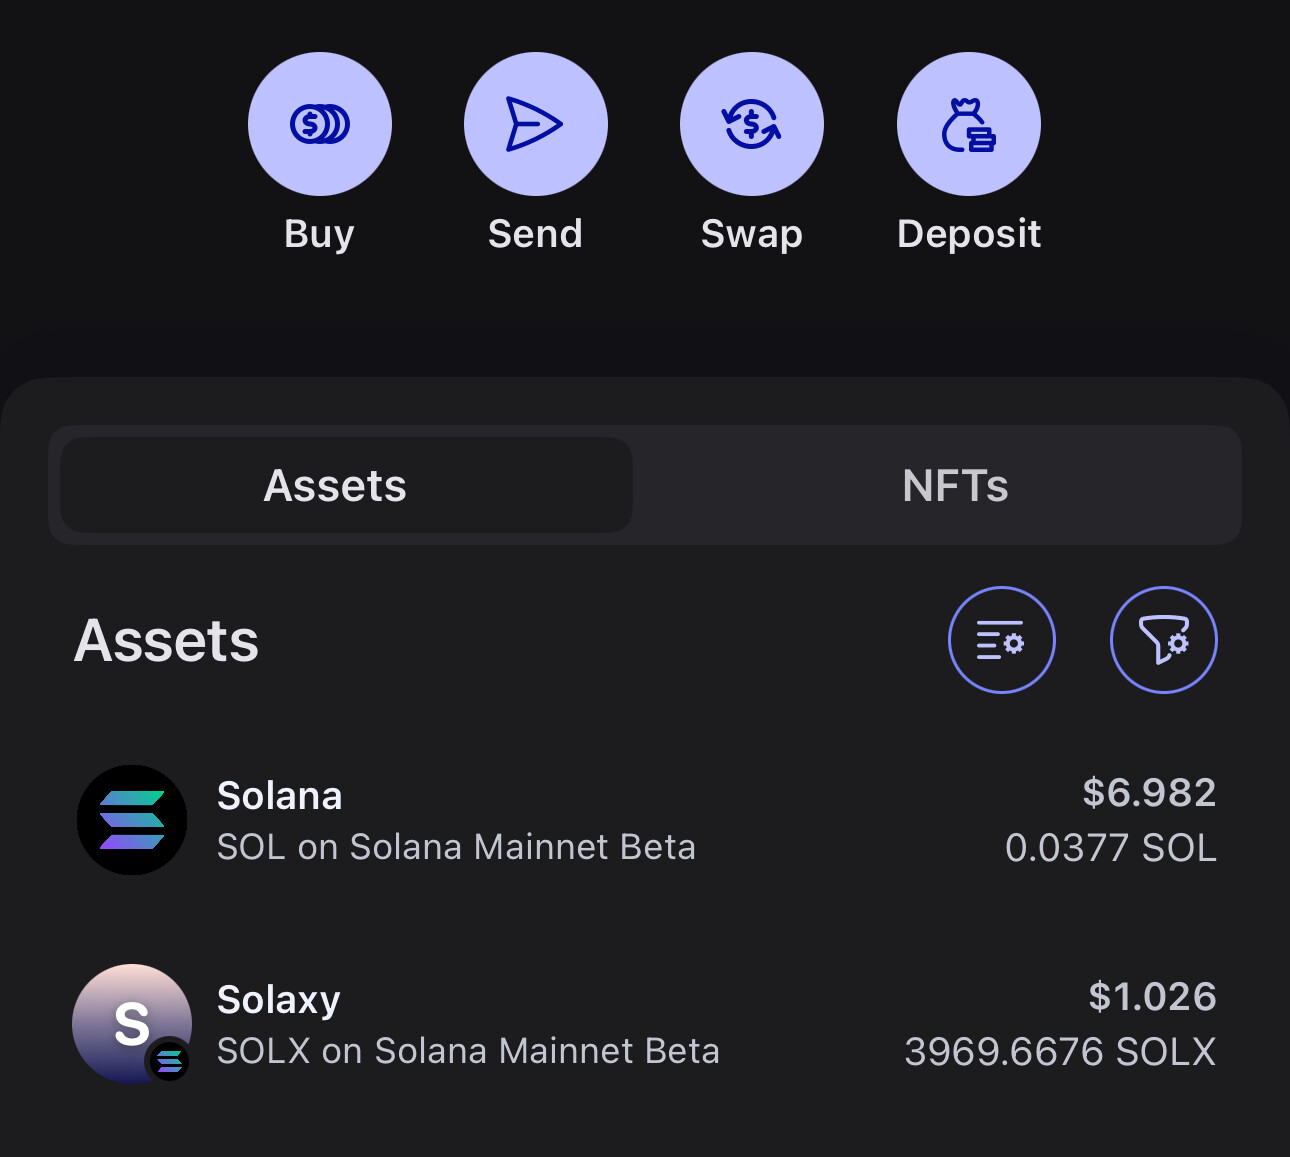Tap the Send paper plane icon
The width and height of the screenshot is (1290, 1157).
point(536,124)
